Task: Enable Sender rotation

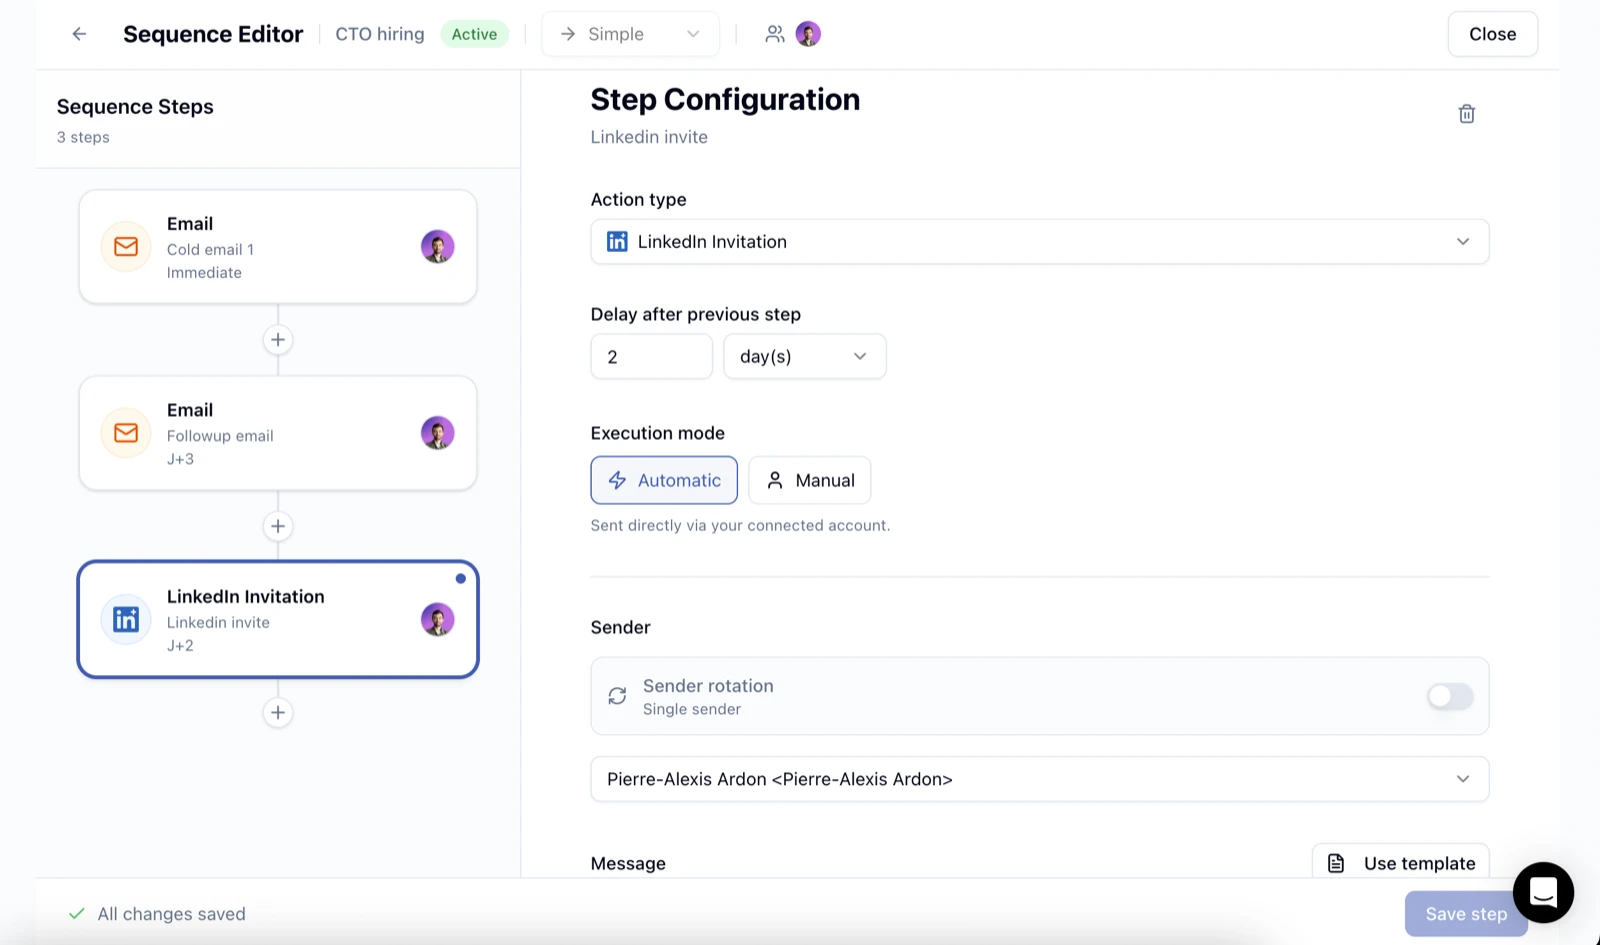Action: tap(1449, 696)
